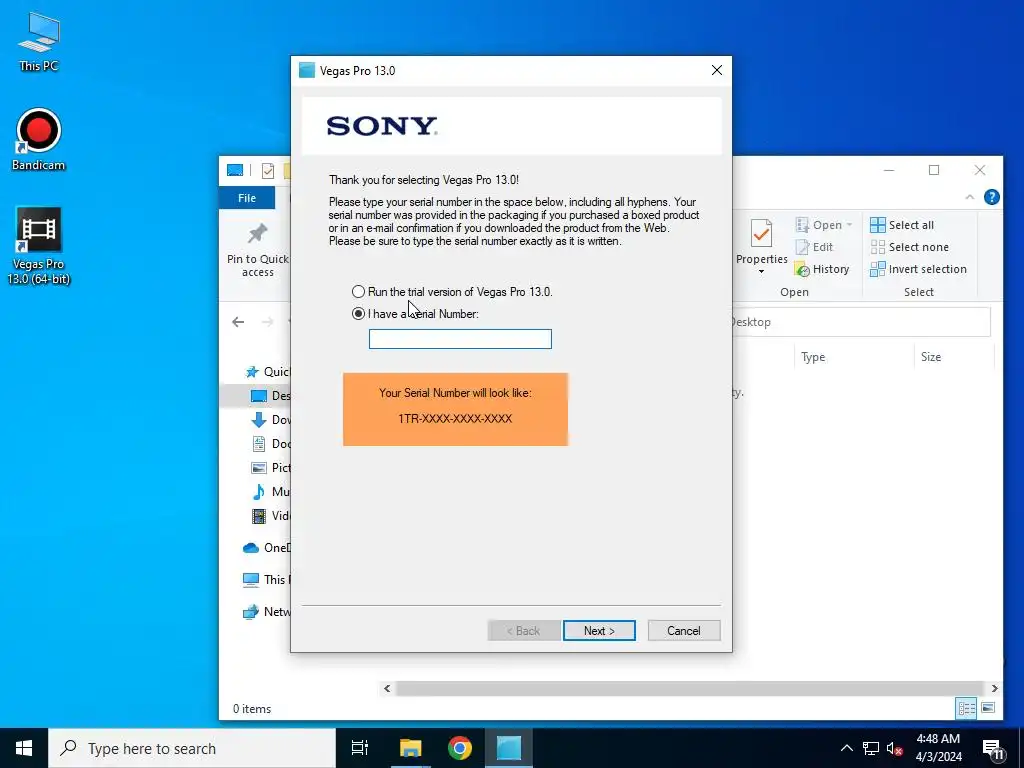Click the network tray icon
This screenshot has width=1024, height=768.
871,748
